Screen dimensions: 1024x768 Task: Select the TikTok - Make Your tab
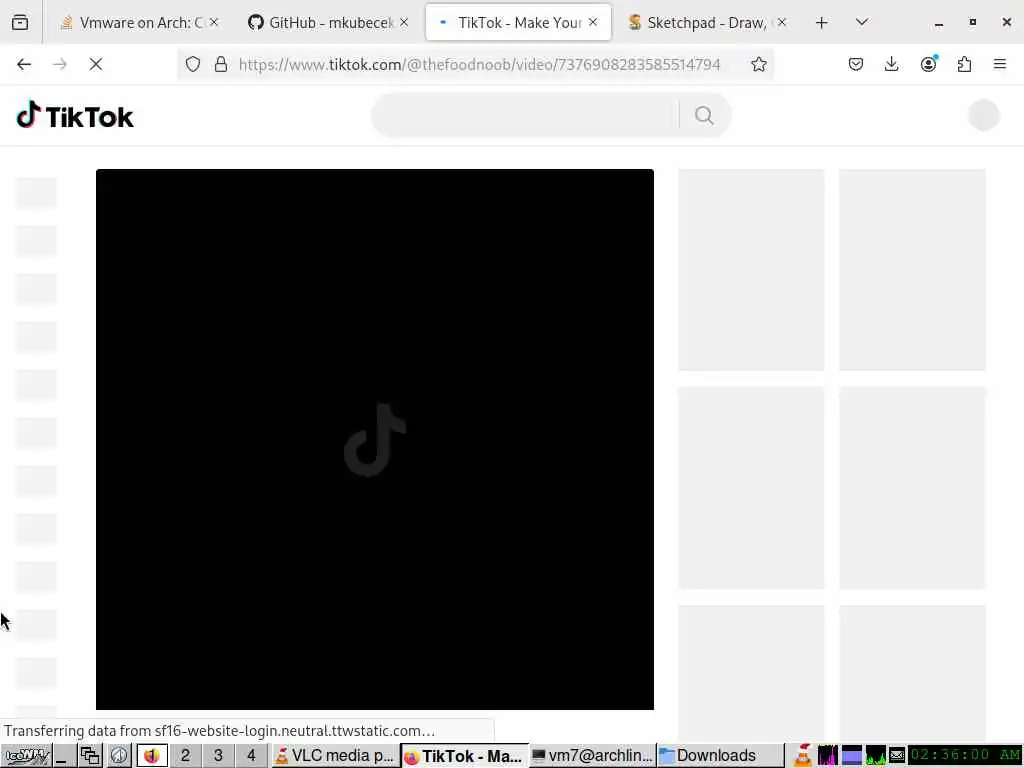pyautogui.click(x=518, y=23)
